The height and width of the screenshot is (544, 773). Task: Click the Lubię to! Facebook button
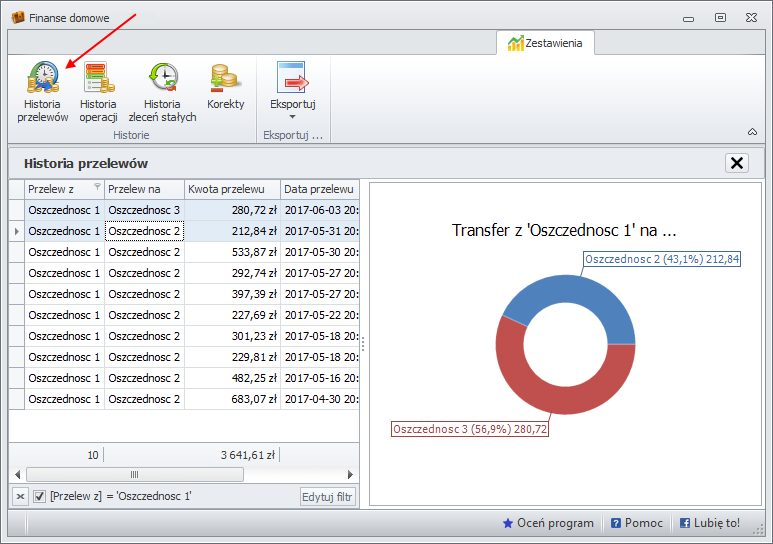[x=710, y=523]
